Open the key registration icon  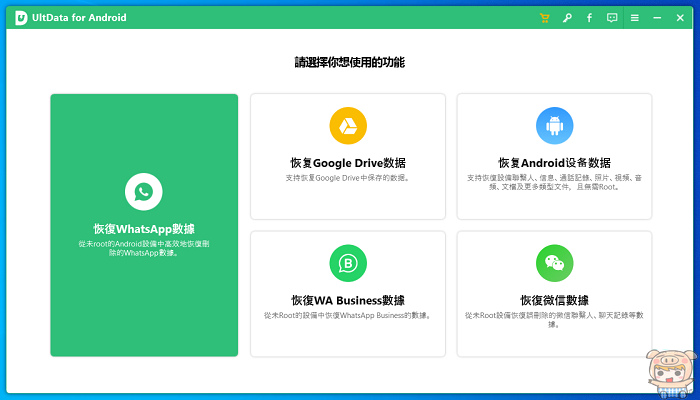(x=567, y=18)
